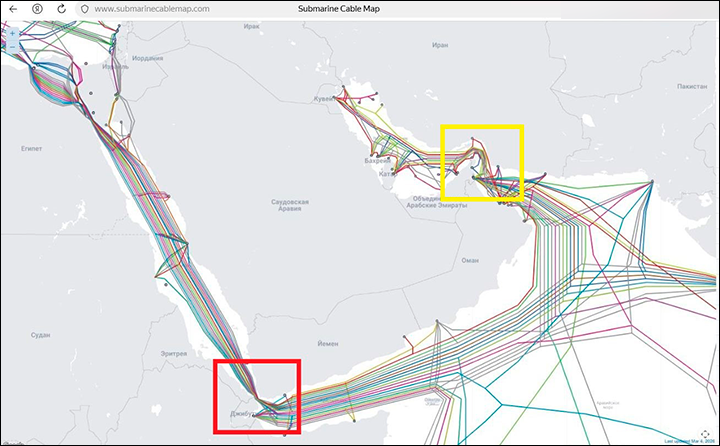Image resolution: width=720 pixels, height=446 pixels.
Task: Click the Саудовская Аравия country label
Action: (x=290, y=206)
